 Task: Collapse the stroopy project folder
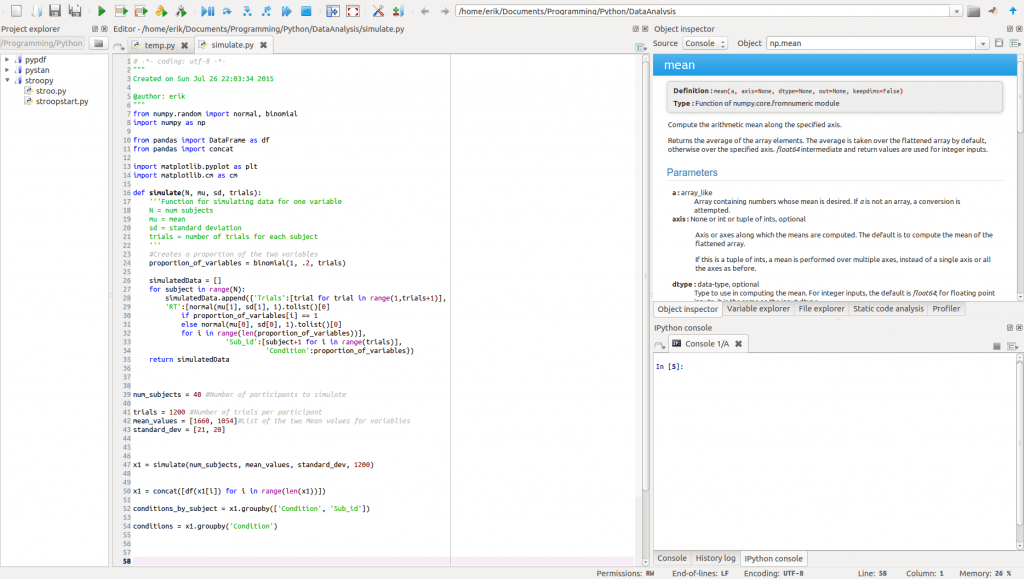point(6,81)
